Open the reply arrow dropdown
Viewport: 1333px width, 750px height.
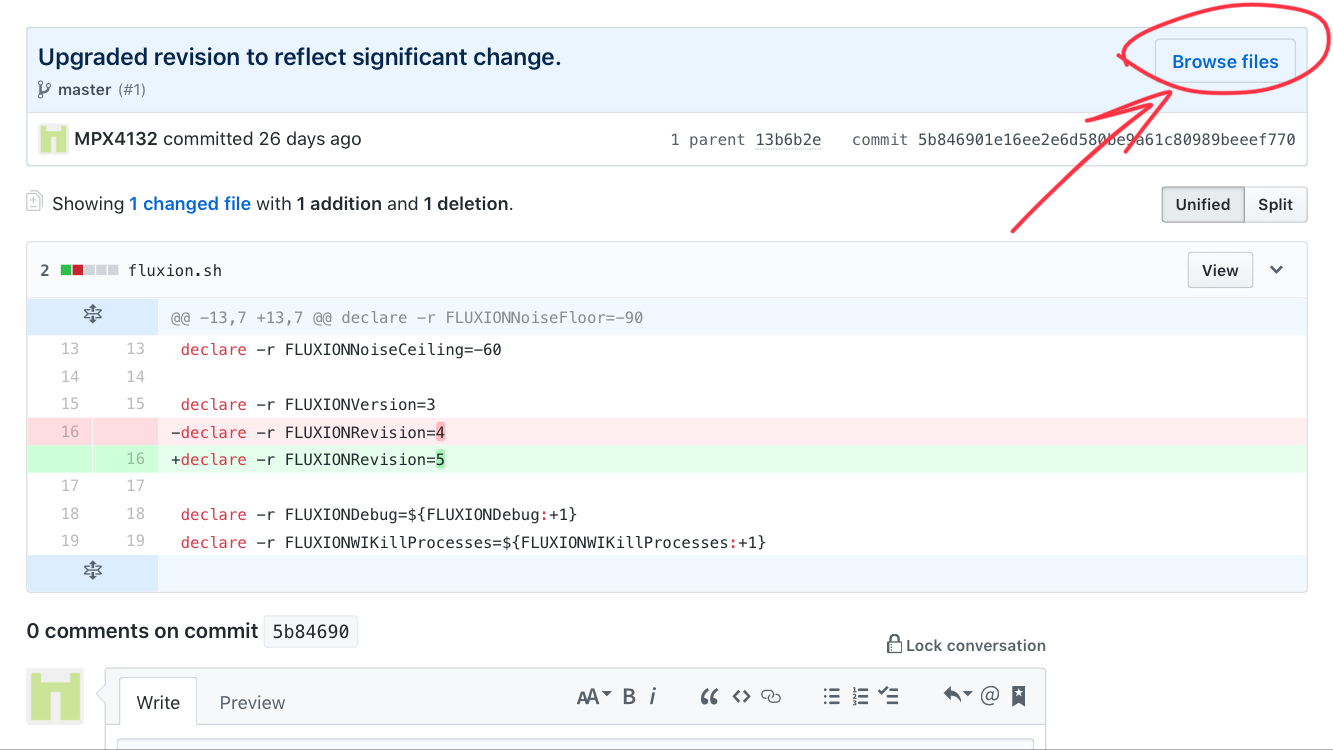point(958,695)
